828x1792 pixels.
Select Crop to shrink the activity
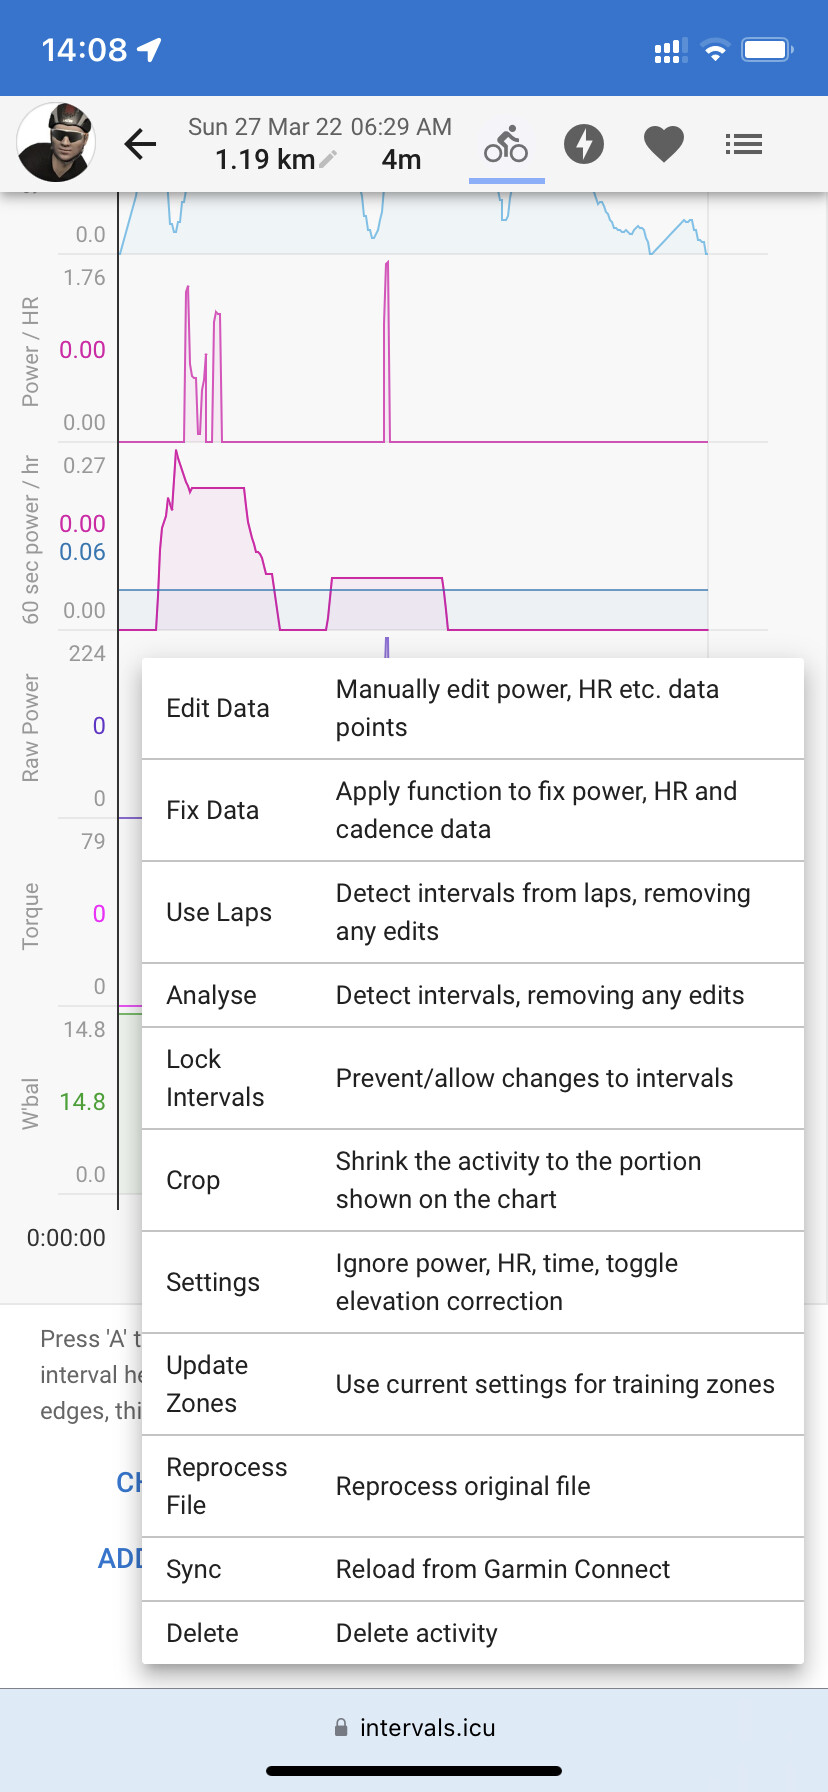point(473,1180)
